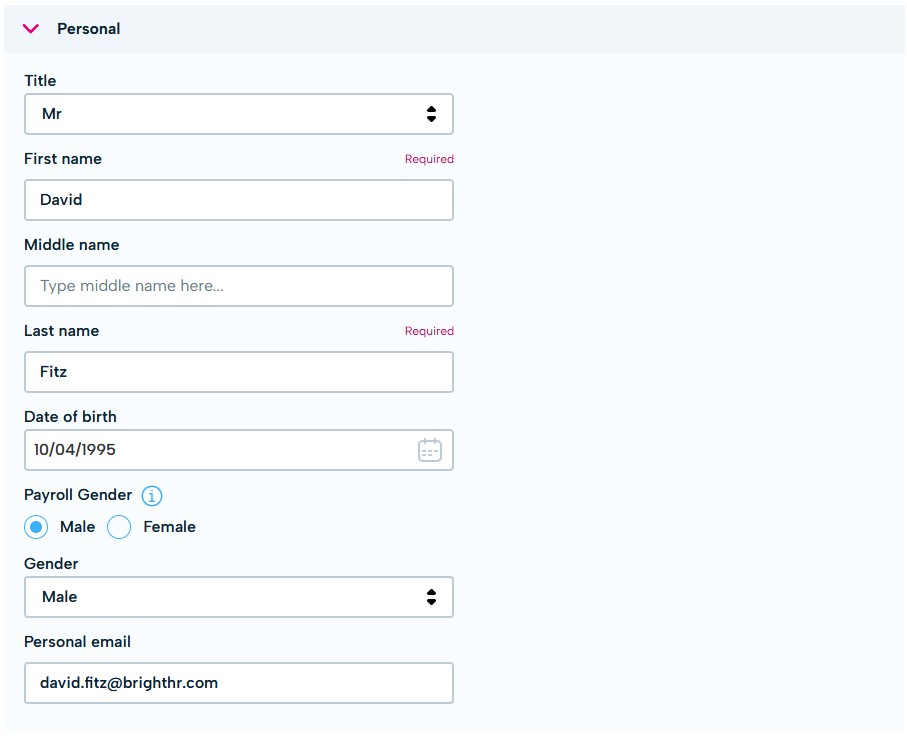Click the Last name field containing Fitz

238,372
